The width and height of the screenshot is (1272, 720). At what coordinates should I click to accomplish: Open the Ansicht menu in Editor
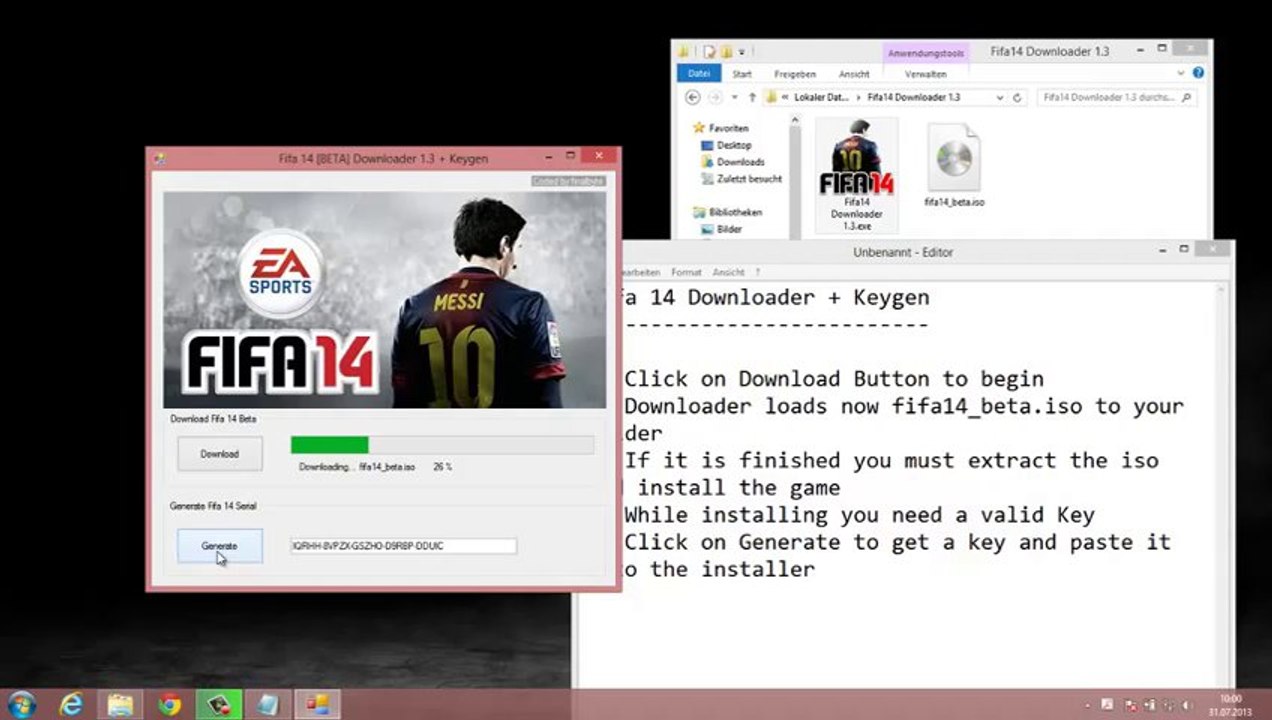pyautogui.click(x=729, y=272)
